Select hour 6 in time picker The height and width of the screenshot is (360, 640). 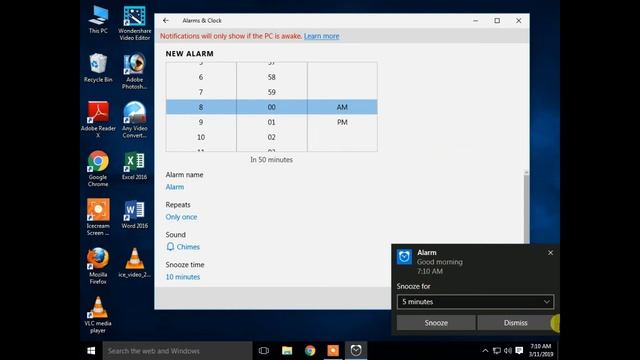(x=201, y=77)
